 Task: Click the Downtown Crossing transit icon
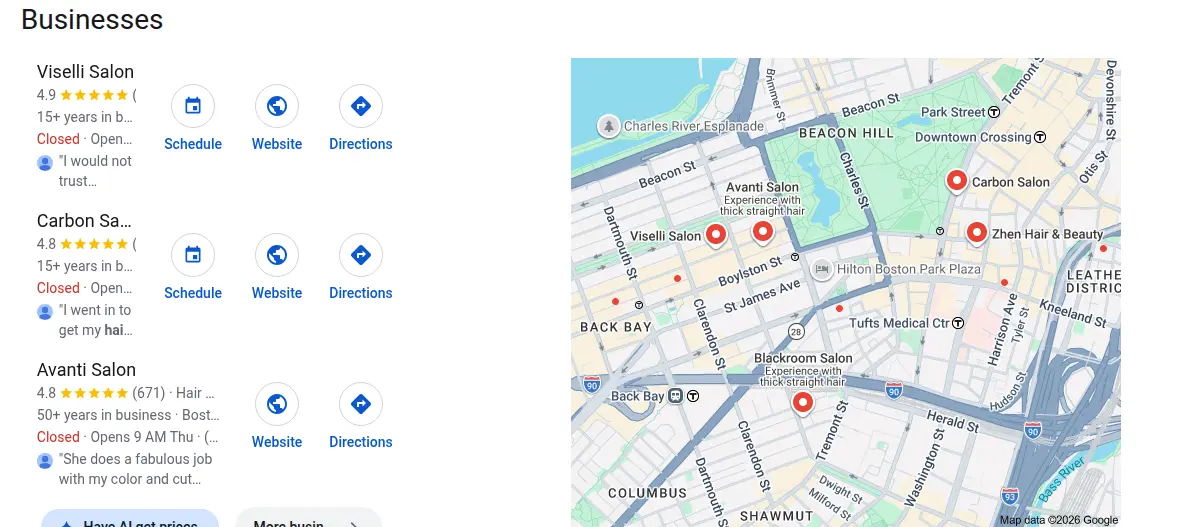[1040, 137]
